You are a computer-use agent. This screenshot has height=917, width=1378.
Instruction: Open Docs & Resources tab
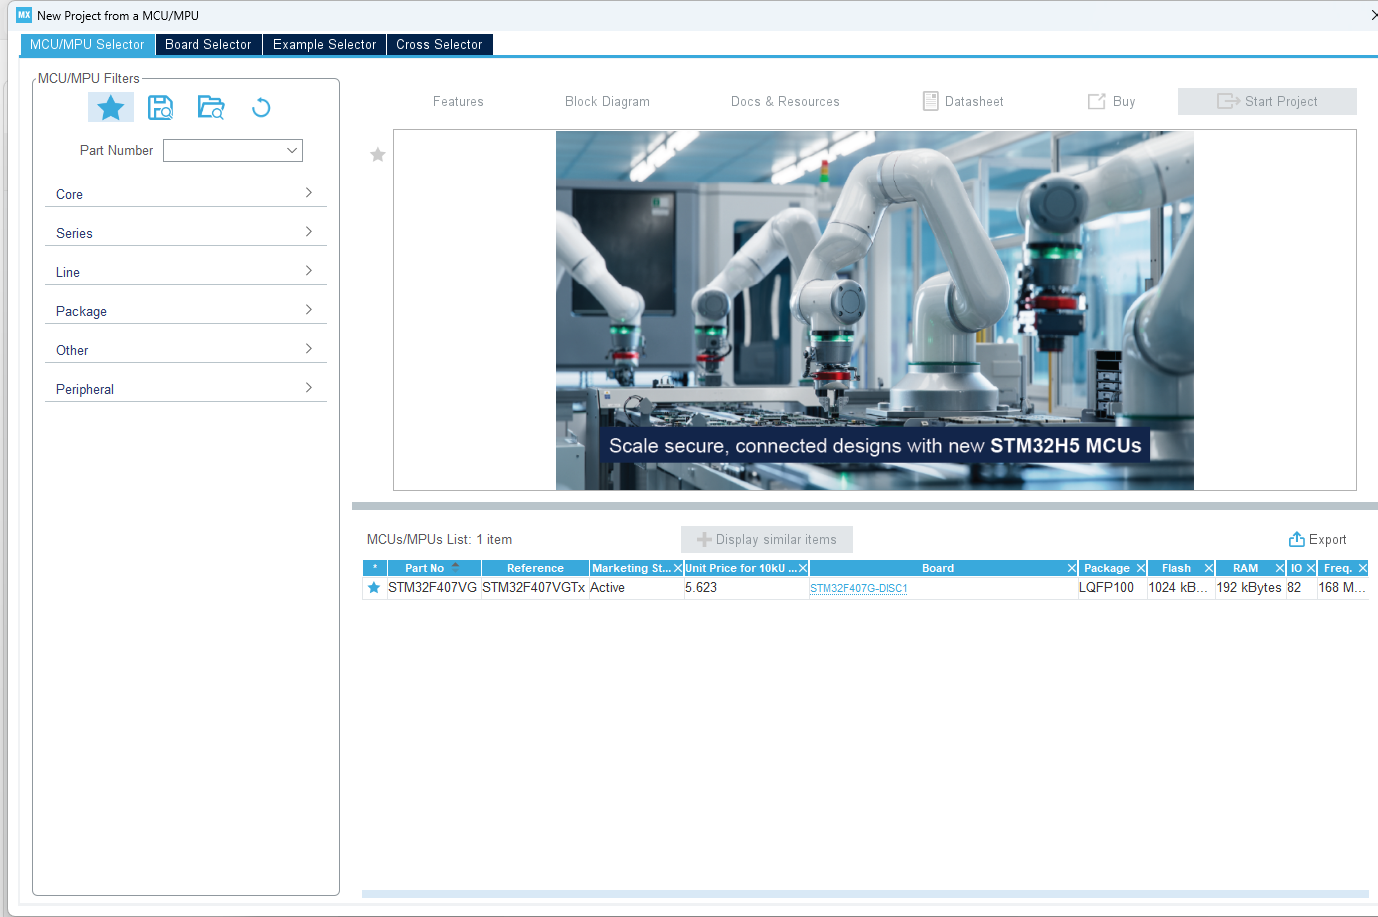(x=785, y=101)
